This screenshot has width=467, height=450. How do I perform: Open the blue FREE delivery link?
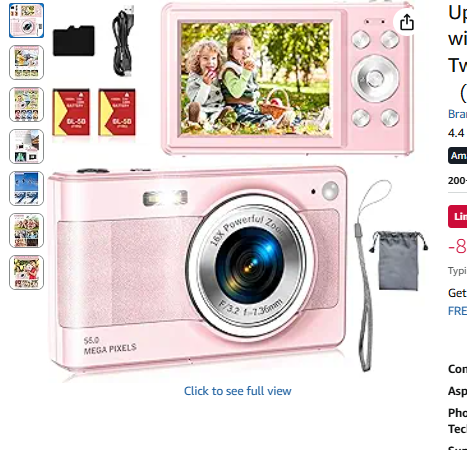pyautogui.click(x=457, y=311)
